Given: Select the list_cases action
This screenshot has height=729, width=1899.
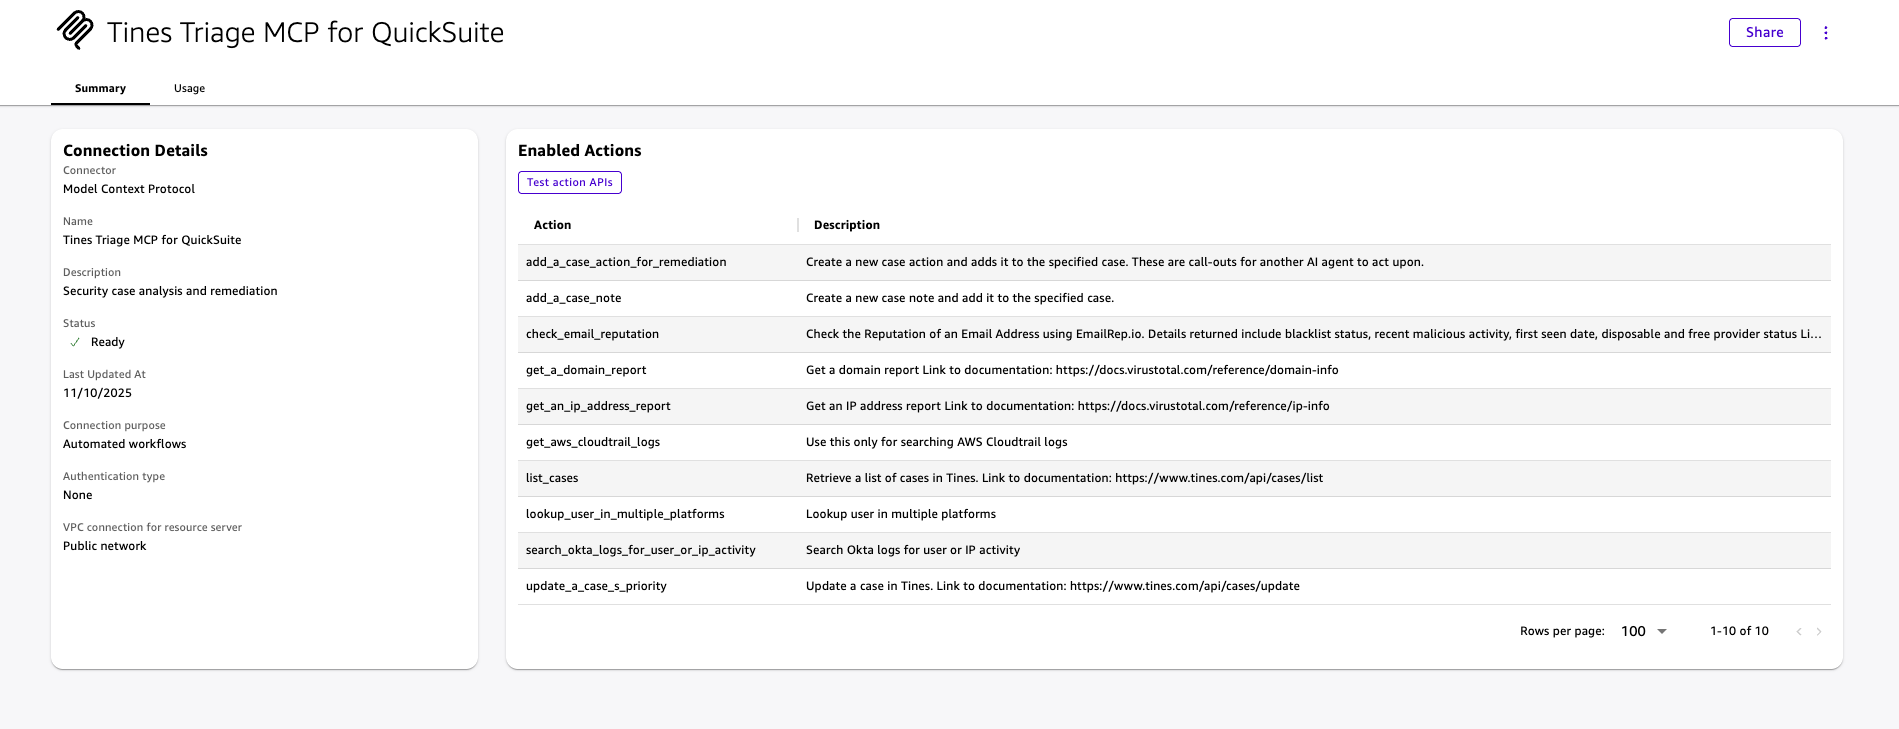Looking at the screenshot, I should 552,478.
